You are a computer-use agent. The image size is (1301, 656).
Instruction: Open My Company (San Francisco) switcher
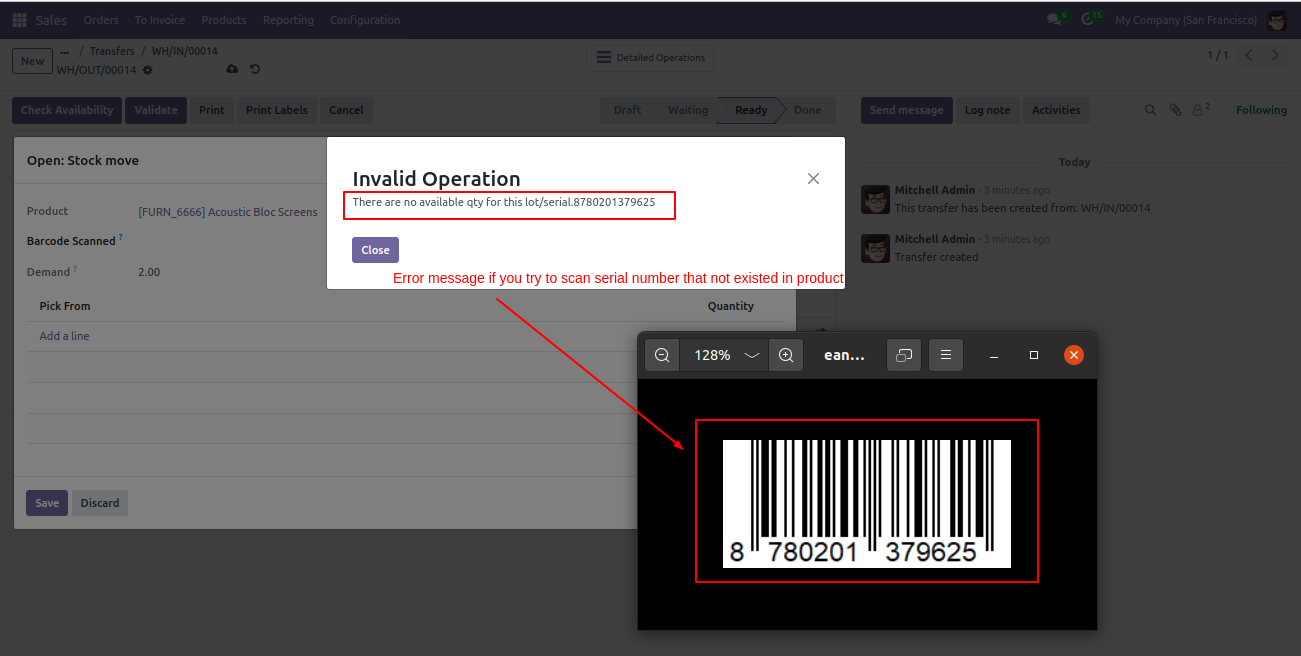click(1186, 20)
